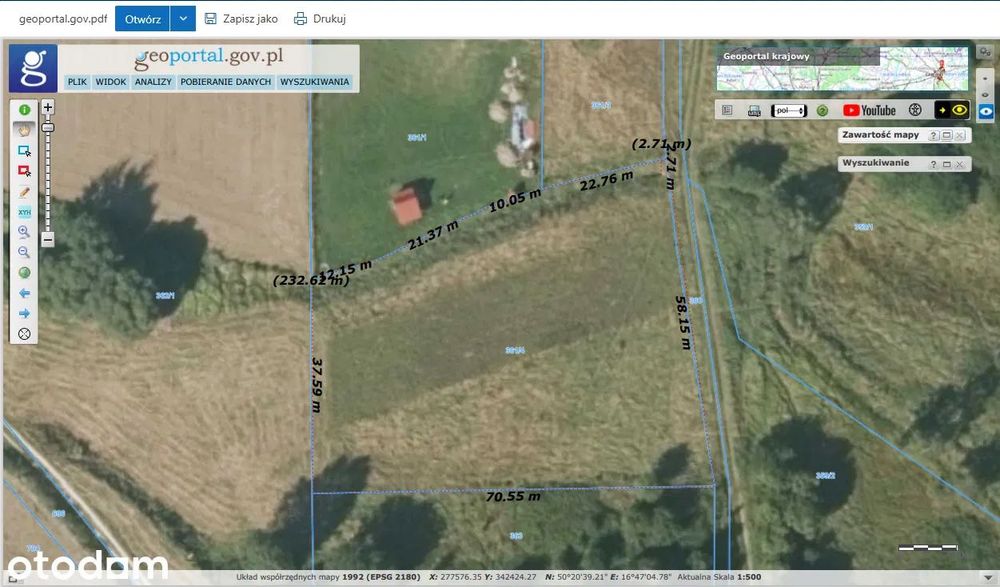Click Drukuj to print
The width and height of the screenshot is (1000, 587).
[x=320, y=19]
